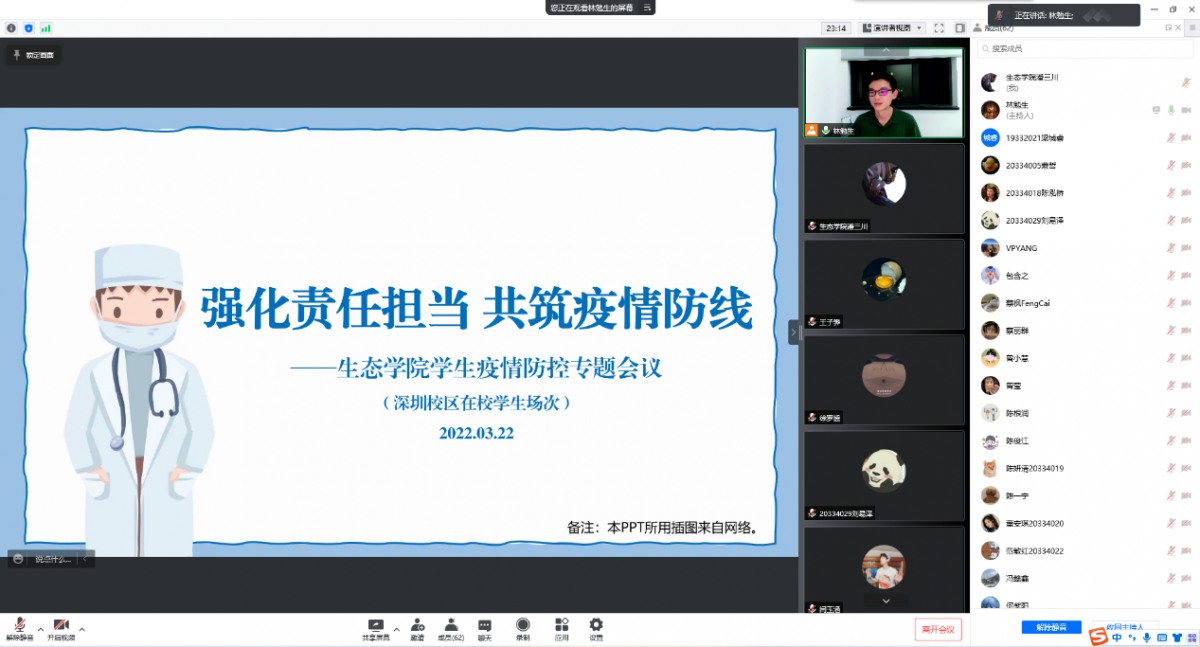Open the invite participants icon

point(417,628)
